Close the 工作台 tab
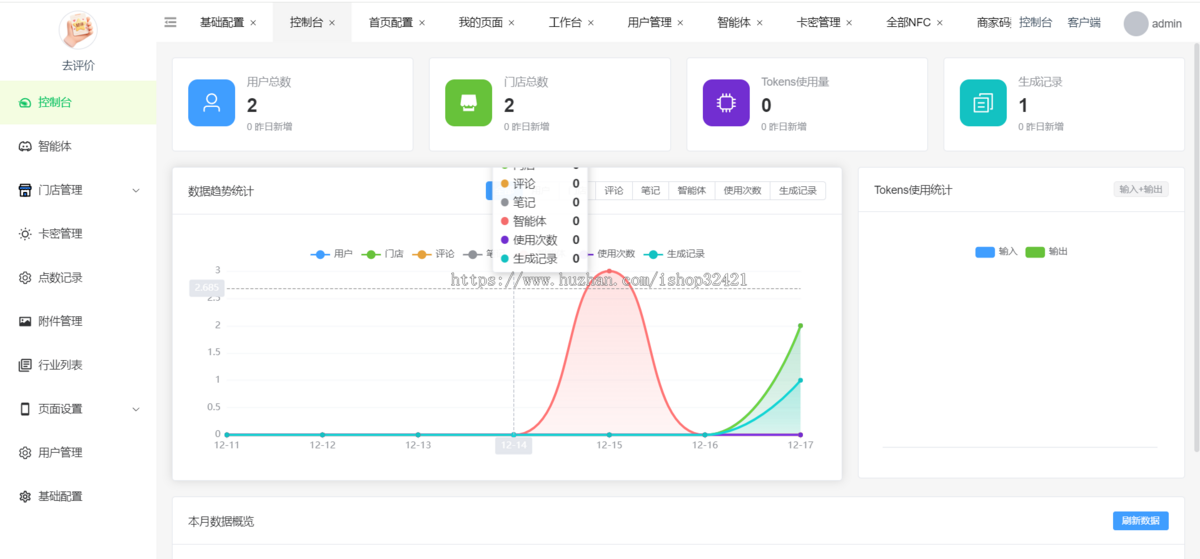 coord(591,23)
